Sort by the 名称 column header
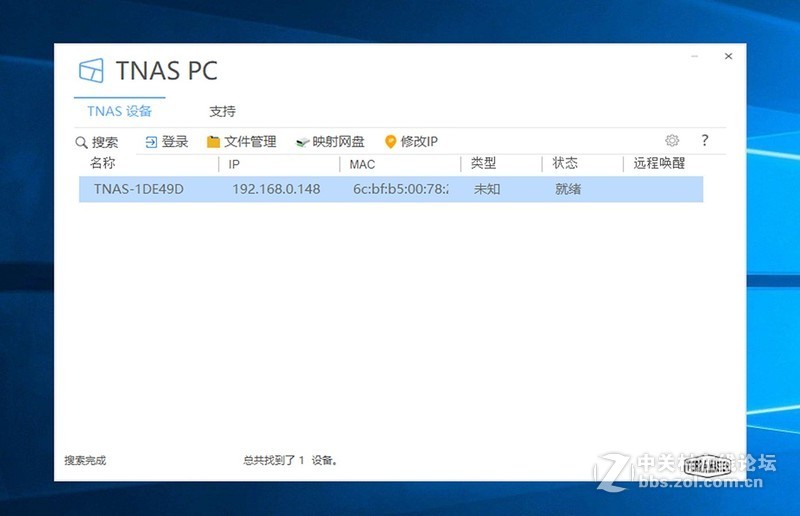800x516 pixels. tap(103, 163)
